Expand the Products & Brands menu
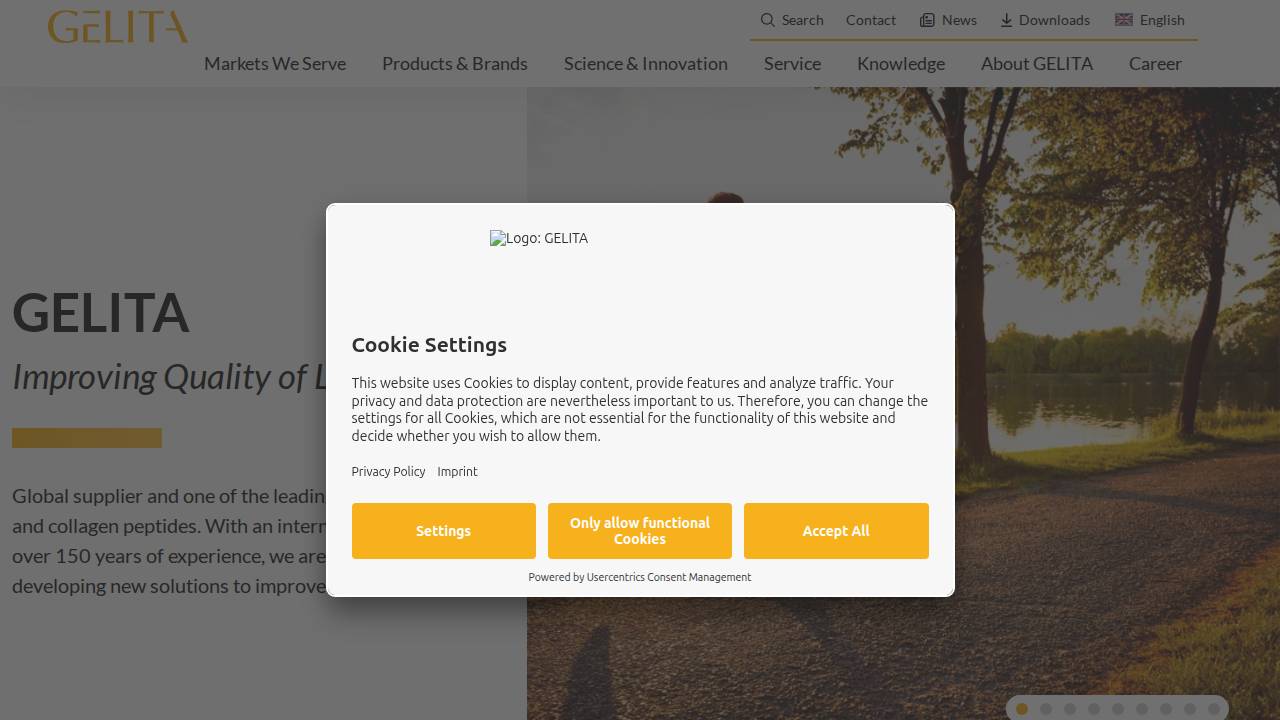This screenshot has width=1280, height=720. click(x=455, y=64)
